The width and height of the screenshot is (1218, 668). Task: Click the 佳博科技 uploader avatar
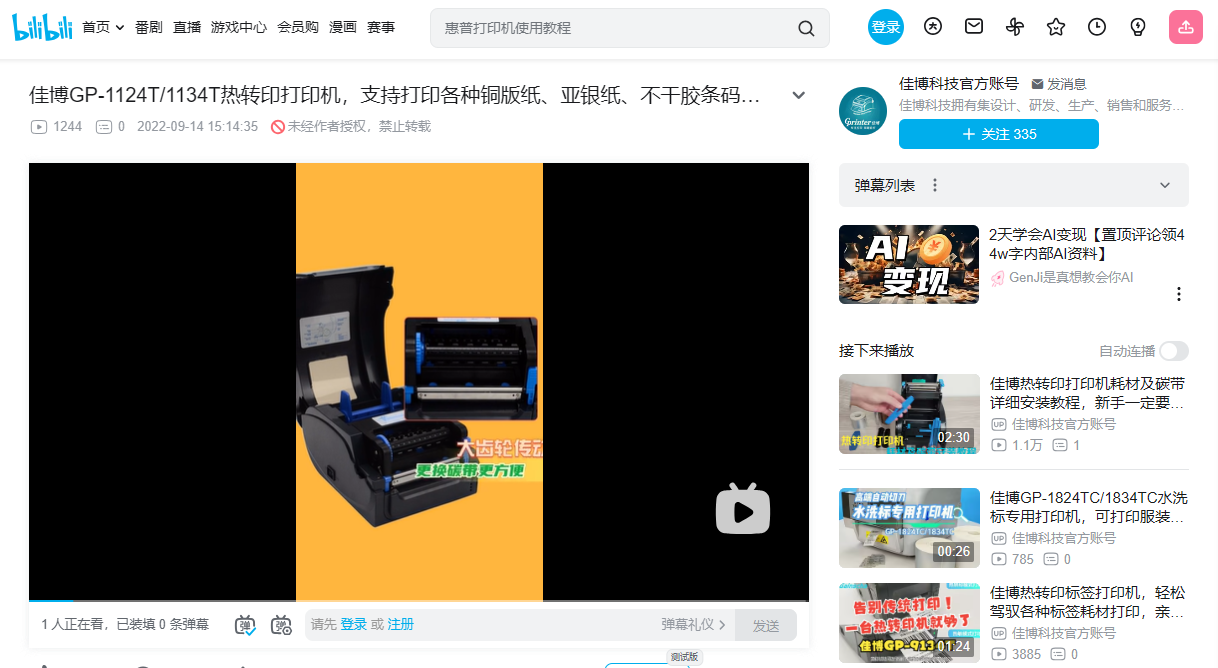pyautogui.click(x=863, y=112)
